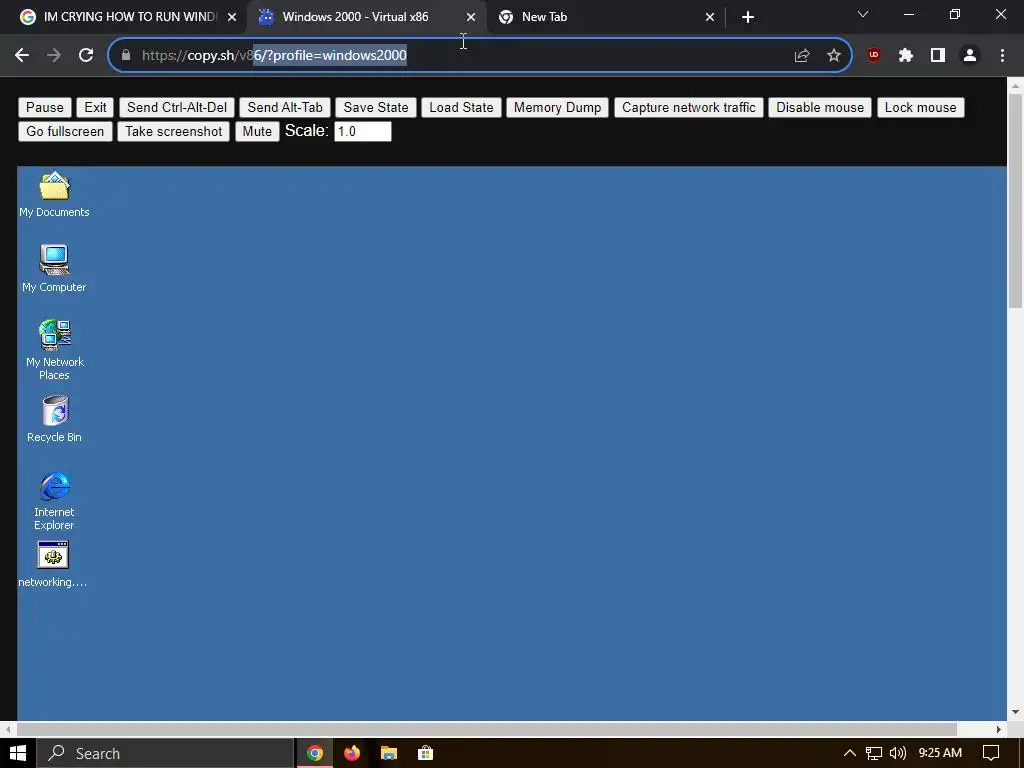Toggle the Disable mouse button
Image resolution: width=1024 pixels, height=768 pixels.
click(820, 108)
